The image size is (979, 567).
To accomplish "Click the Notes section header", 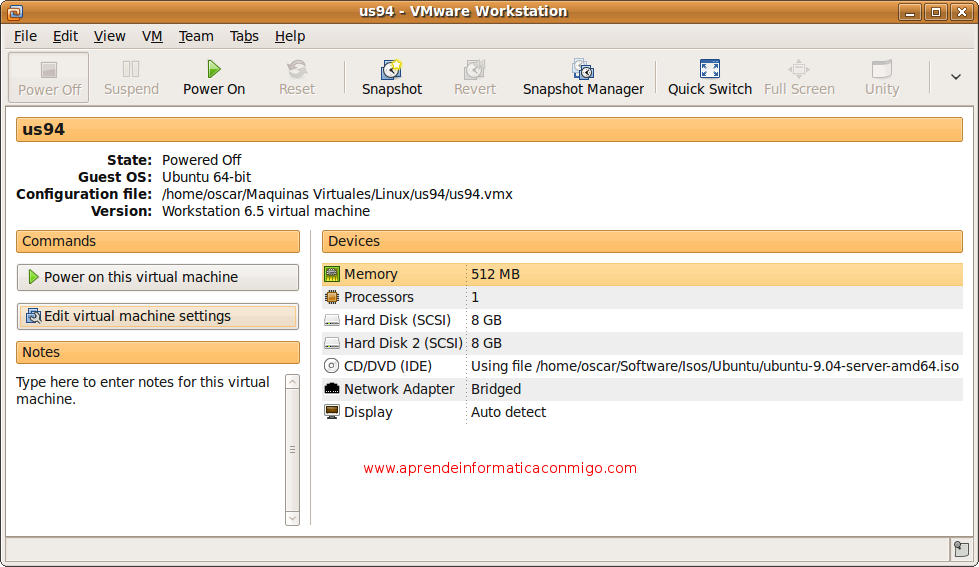I will pos(158,352).
